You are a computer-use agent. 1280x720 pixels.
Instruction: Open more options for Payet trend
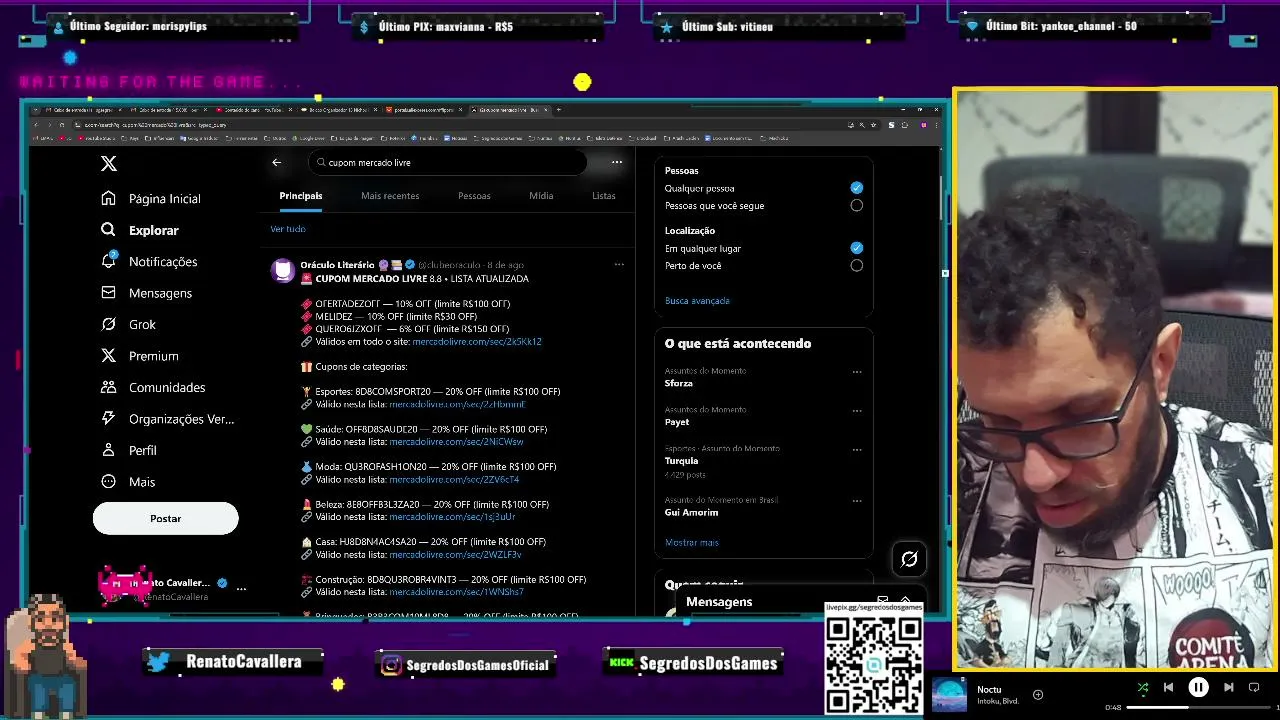[857, 410]
